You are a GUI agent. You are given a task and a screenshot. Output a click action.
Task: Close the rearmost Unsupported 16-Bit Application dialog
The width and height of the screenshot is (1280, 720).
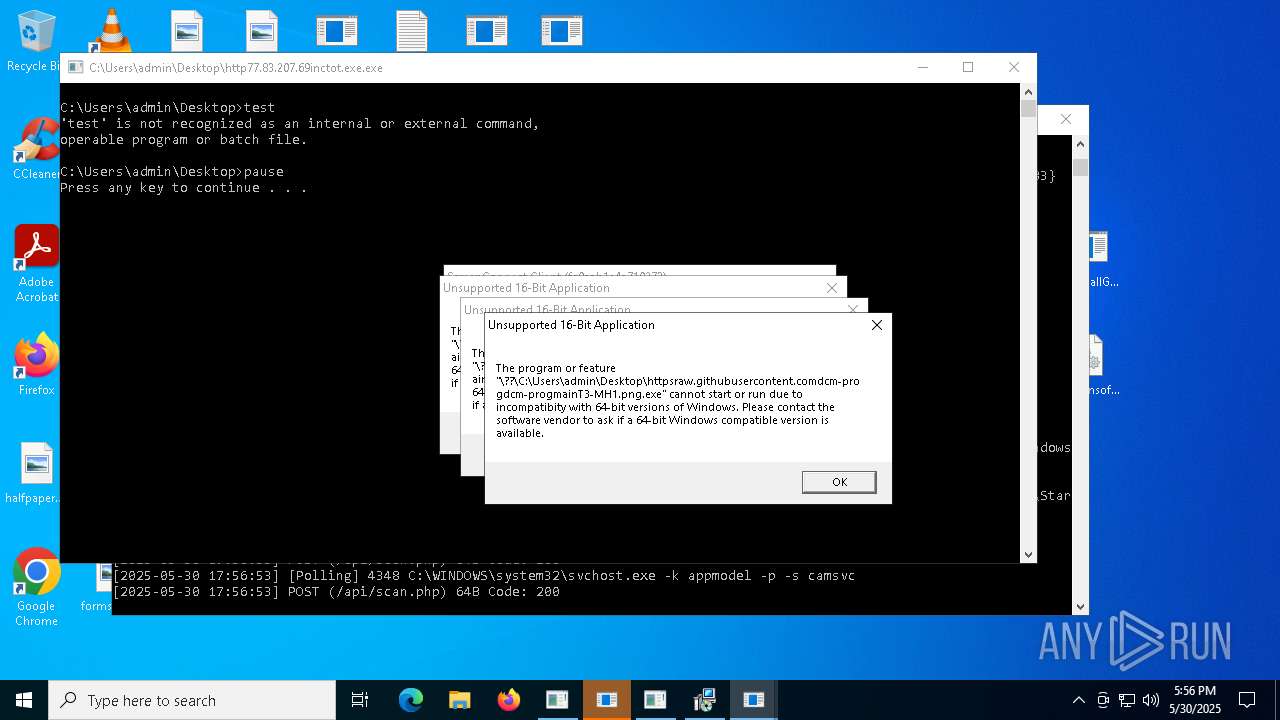tap(831, 288)
